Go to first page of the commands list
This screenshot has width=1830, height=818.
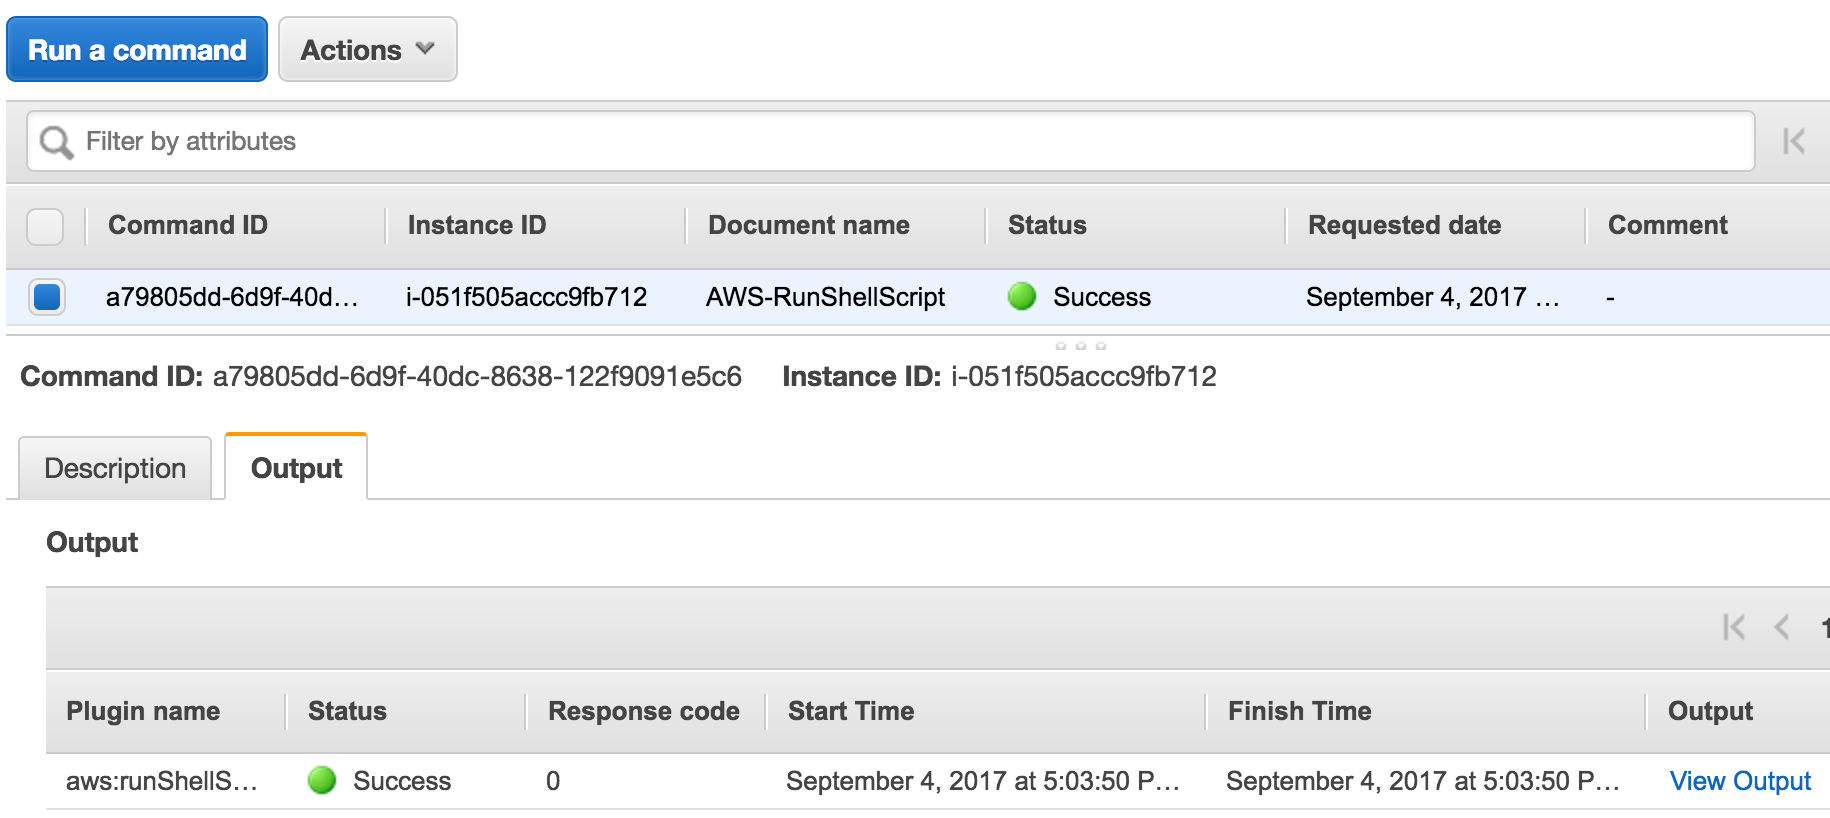pos(1793,142)
